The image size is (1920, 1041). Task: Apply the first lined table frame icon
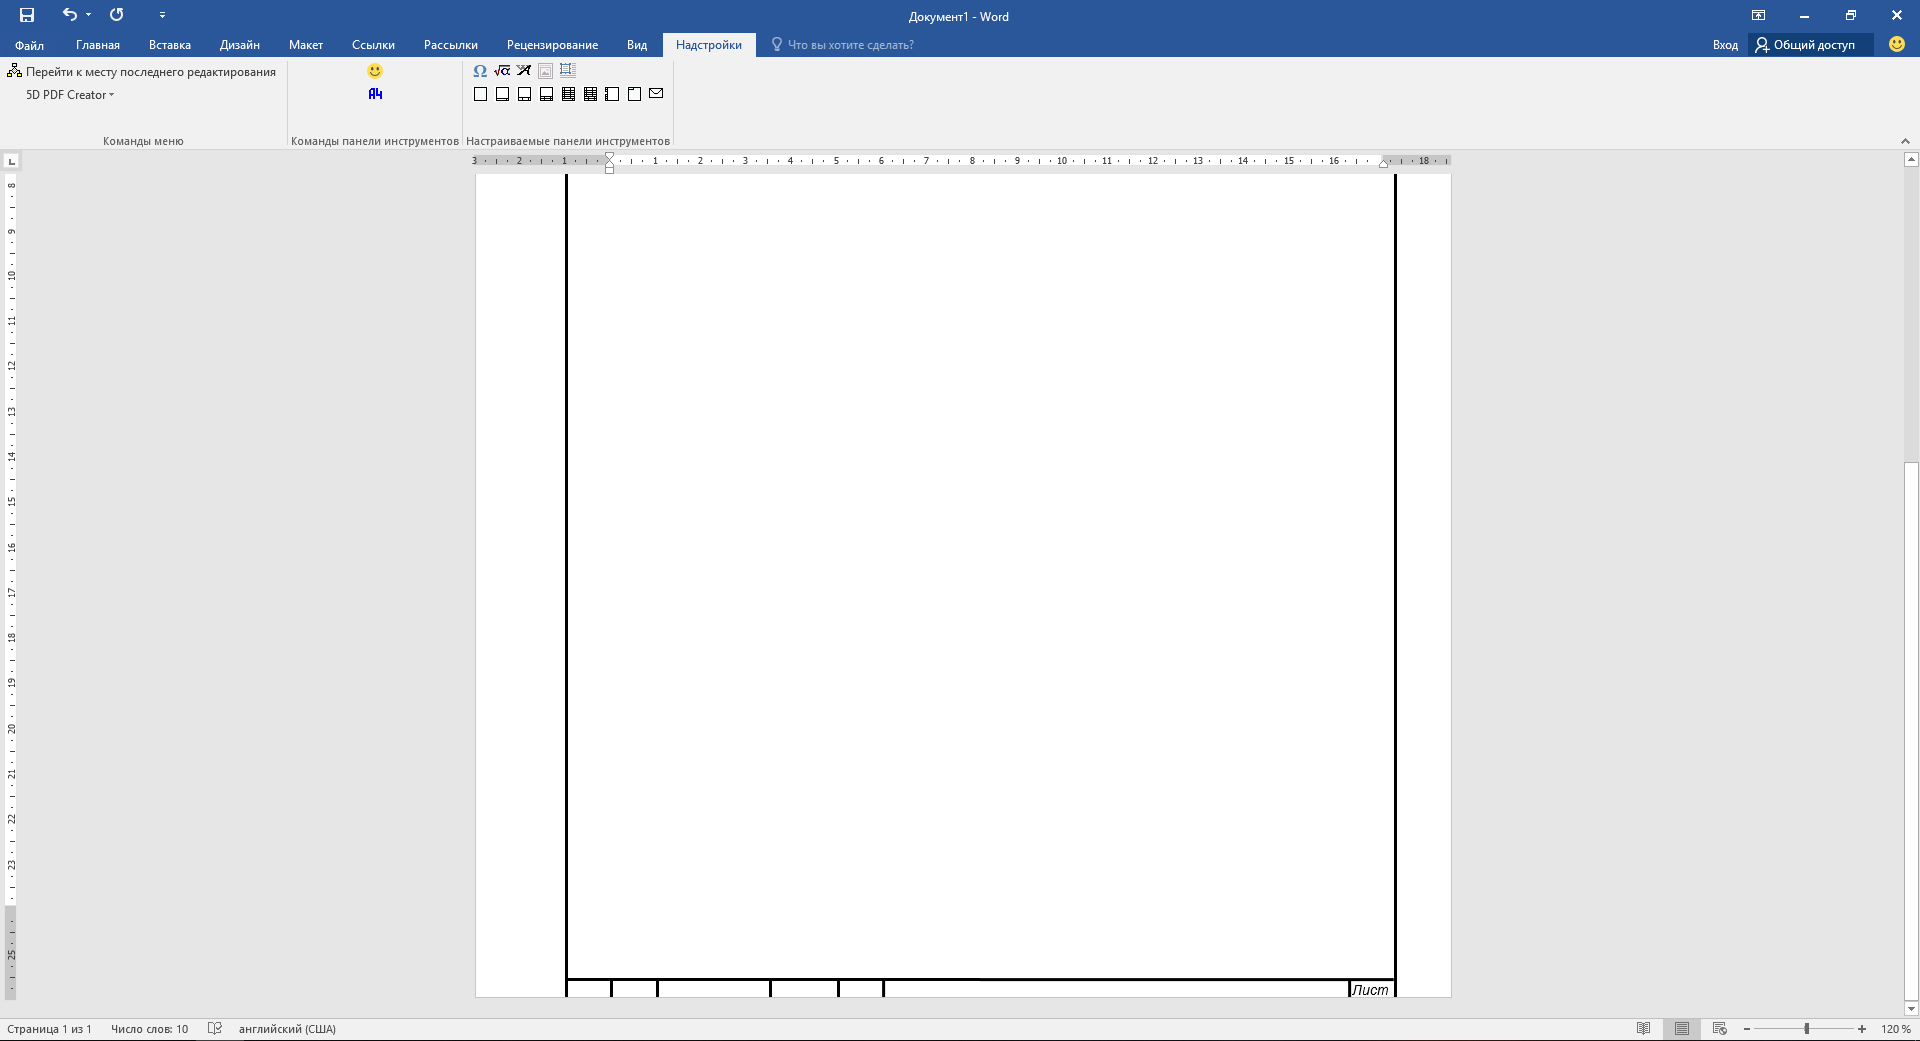tap(568, 94)
